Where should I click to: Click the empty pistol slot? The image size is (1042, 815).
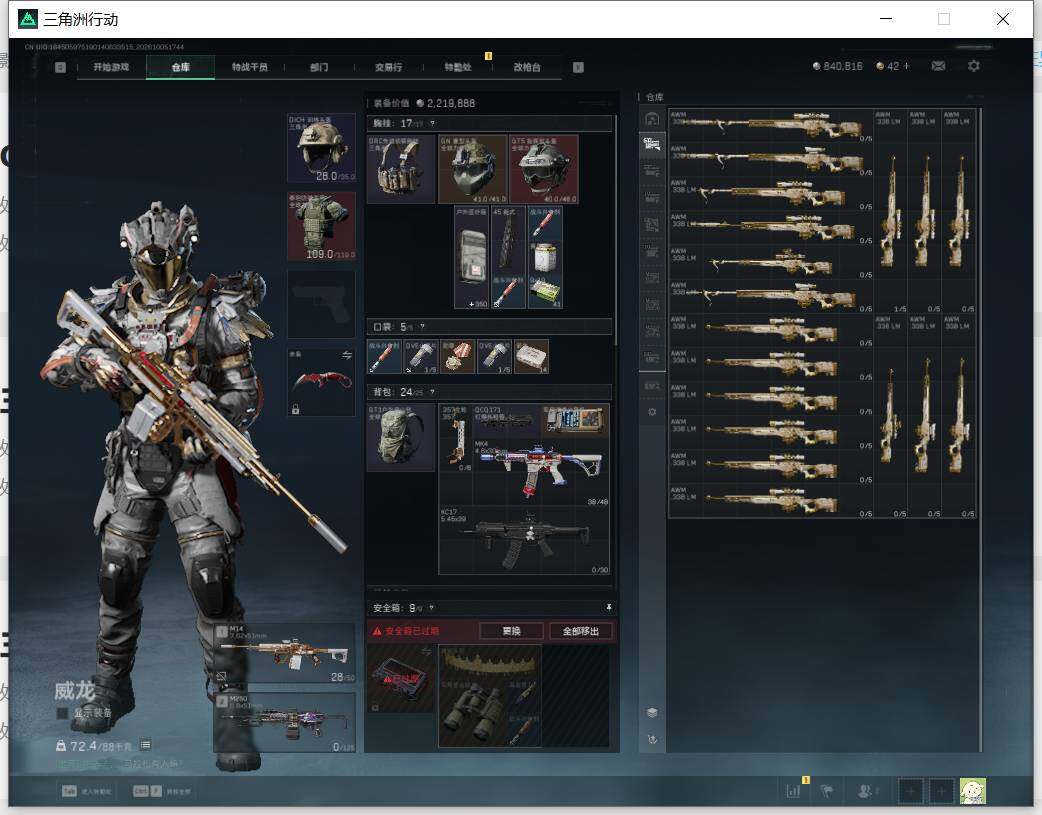[321, 304]
